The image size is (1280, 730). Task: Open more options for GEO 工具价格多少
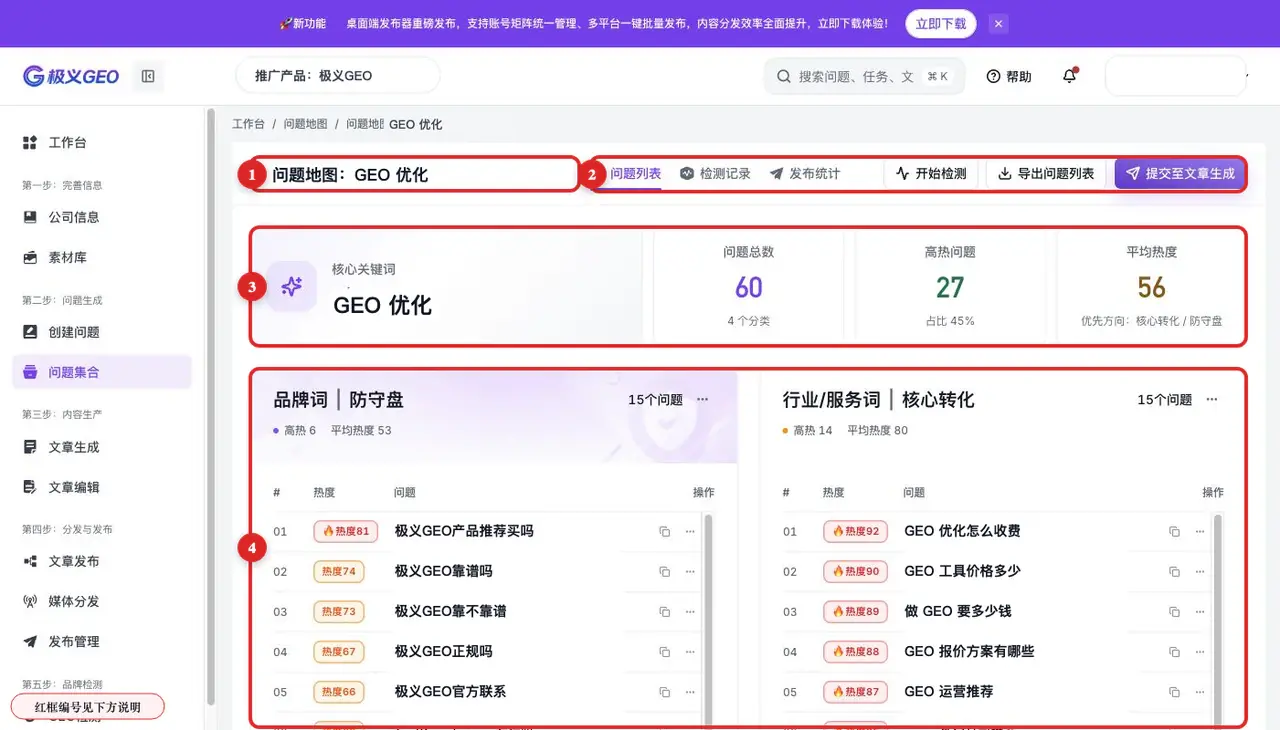(1200, 571)
